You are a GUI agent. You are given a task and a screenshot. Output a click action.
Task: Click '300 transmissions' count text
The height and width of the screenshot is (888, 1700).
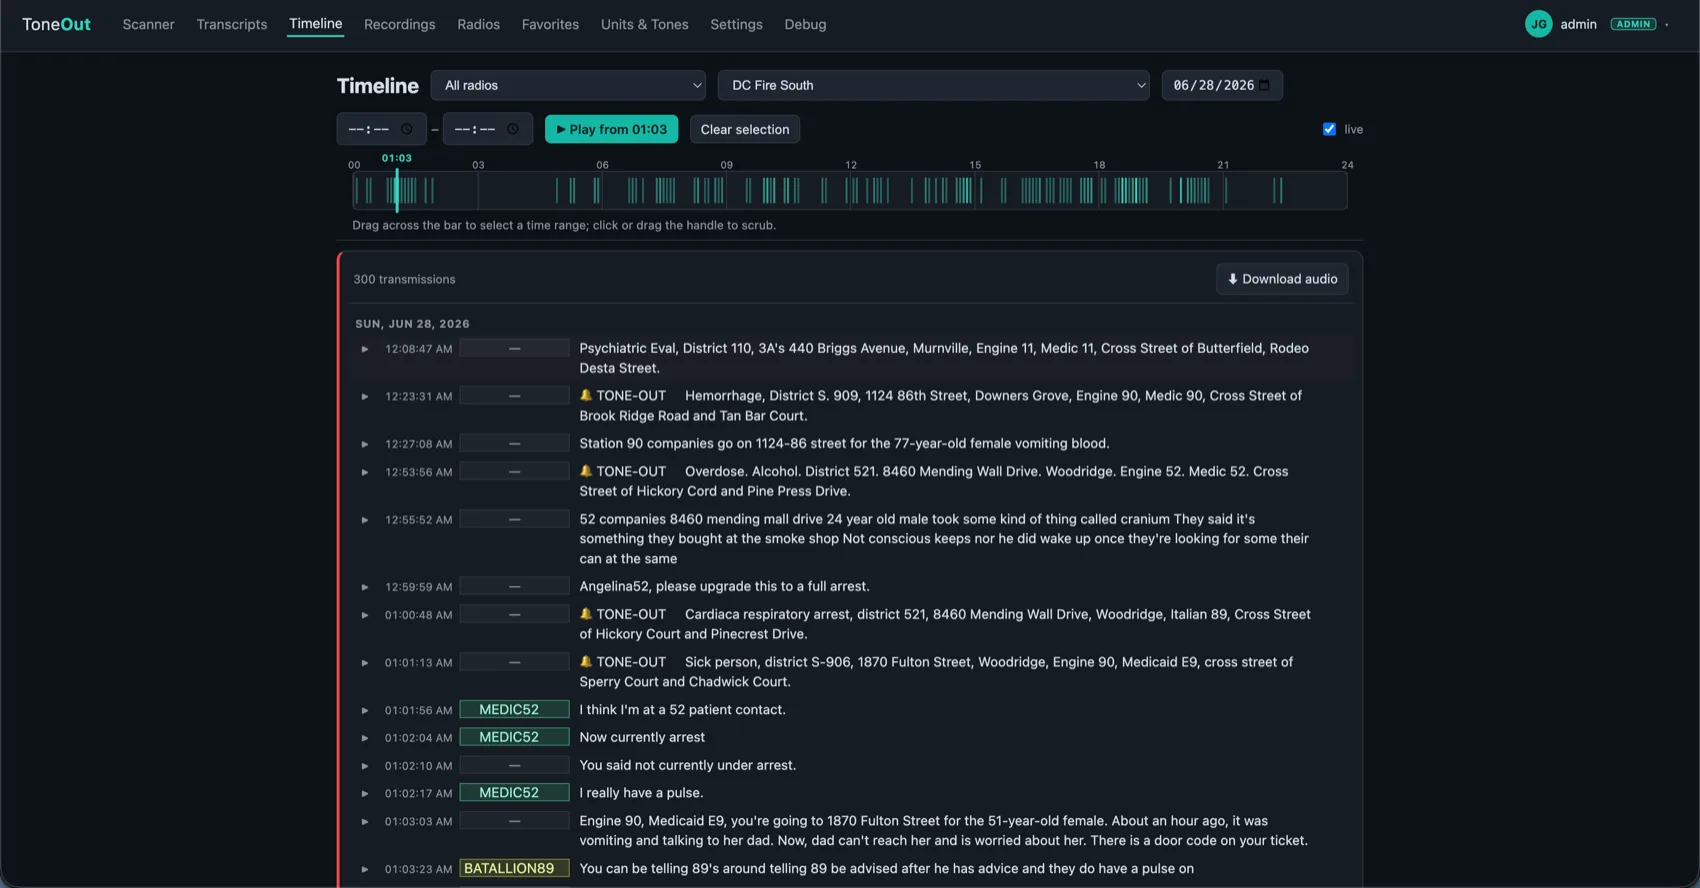pyautogui.click(x=404, y=279)
